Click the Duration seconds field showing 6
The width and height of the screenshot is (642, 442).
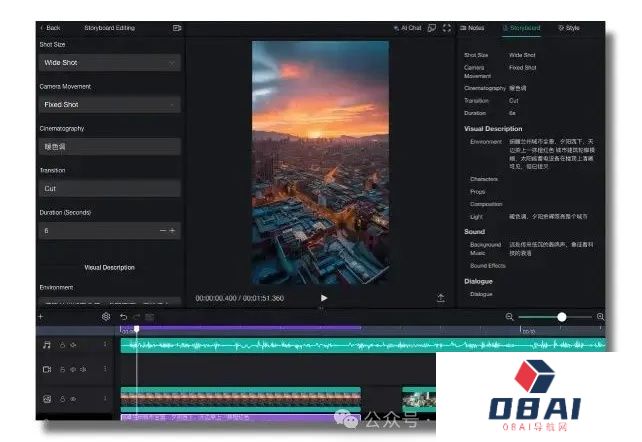(x=110, y=231)
